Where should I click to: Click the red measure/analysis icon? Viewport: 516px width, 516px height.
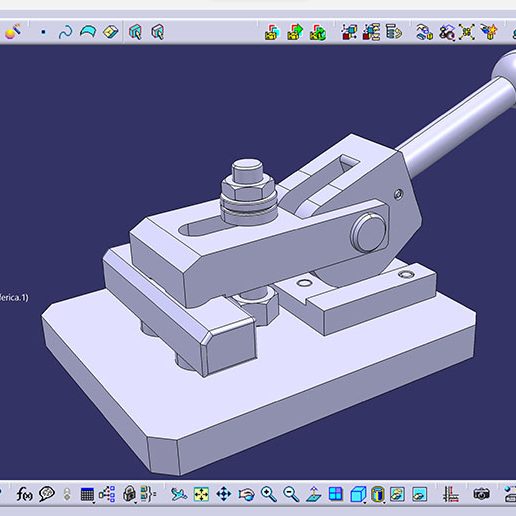tap(451, 494)
